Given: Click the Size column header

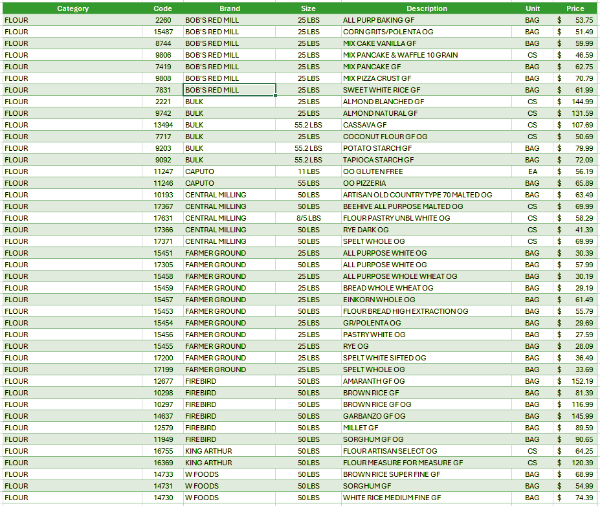Looking at the screenshot, I should (x=308, y=8).
